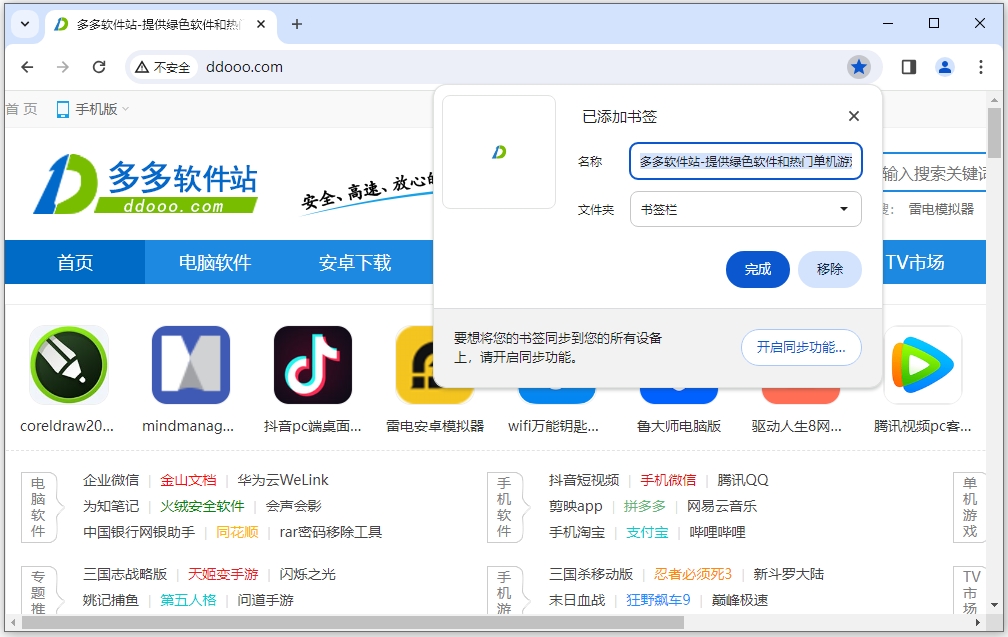Open the 三国志战略版 link

(x=125, y=574)
